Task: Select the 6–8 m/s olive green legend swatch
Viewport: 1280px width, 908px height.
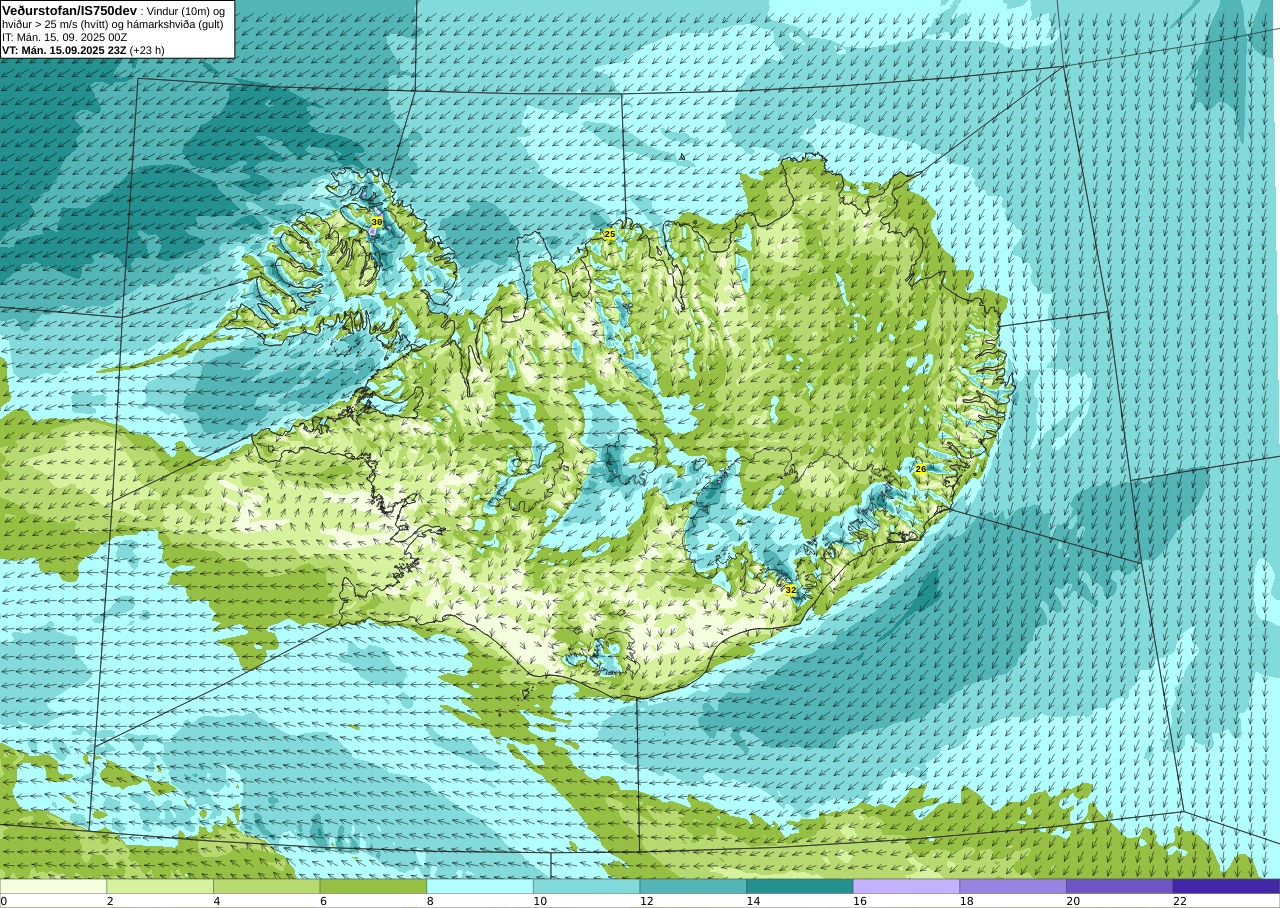Action: 373,886
